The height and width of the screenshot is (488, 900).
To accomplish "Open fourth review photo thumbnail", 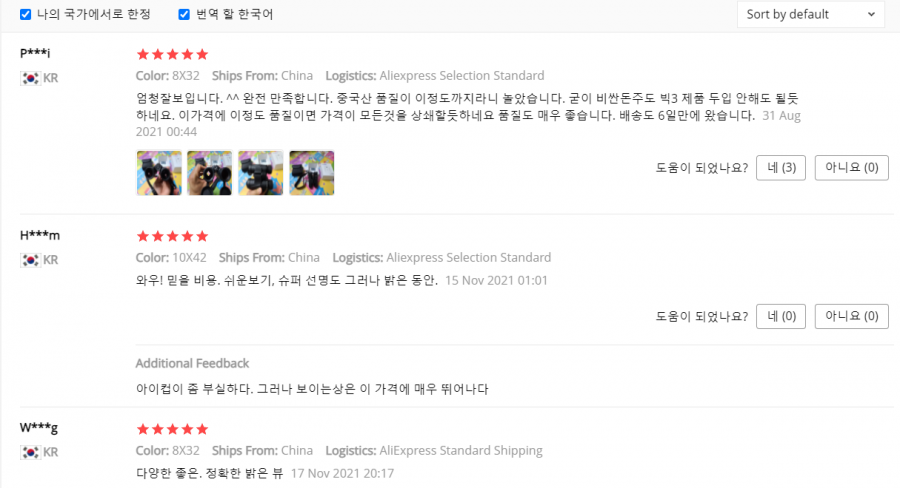I will [312, 173].
